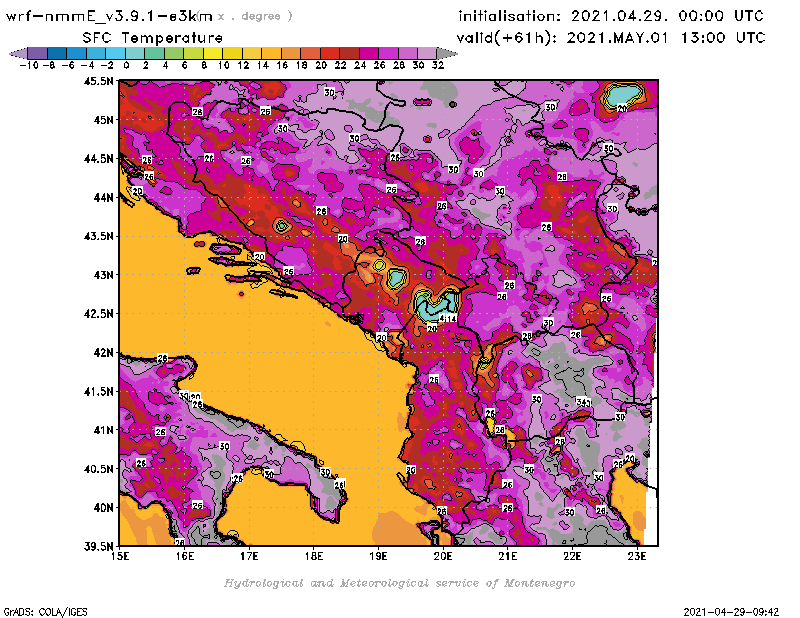Click the 21E longitude axis label
The width and height of the screenshot is (800, 618).
(508, 556)
